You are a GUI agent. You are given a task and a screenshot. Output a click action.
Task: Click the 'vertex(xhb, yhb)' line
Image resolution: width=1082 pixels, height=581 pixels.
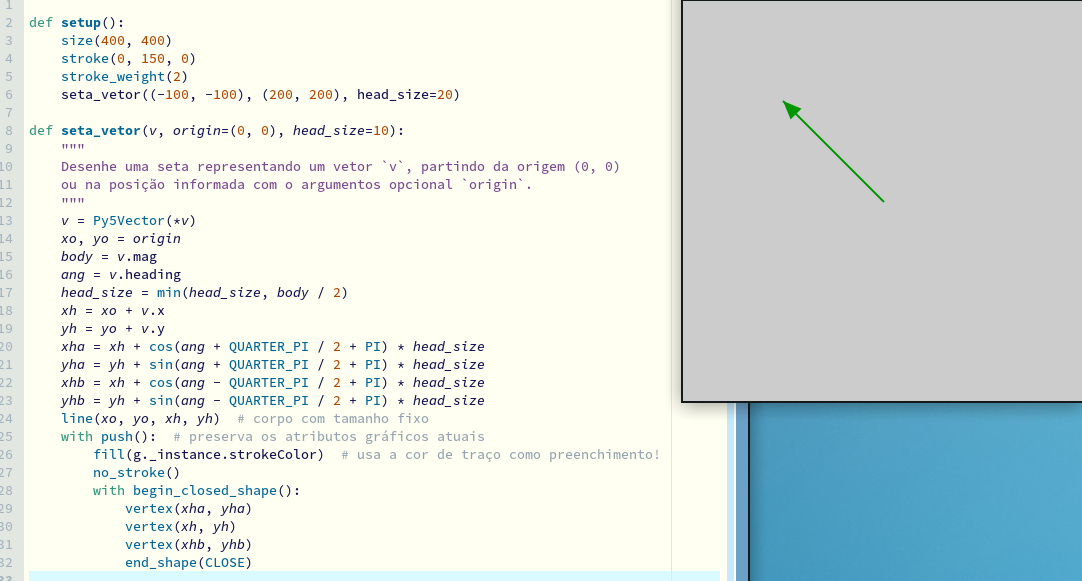point(188,544)
